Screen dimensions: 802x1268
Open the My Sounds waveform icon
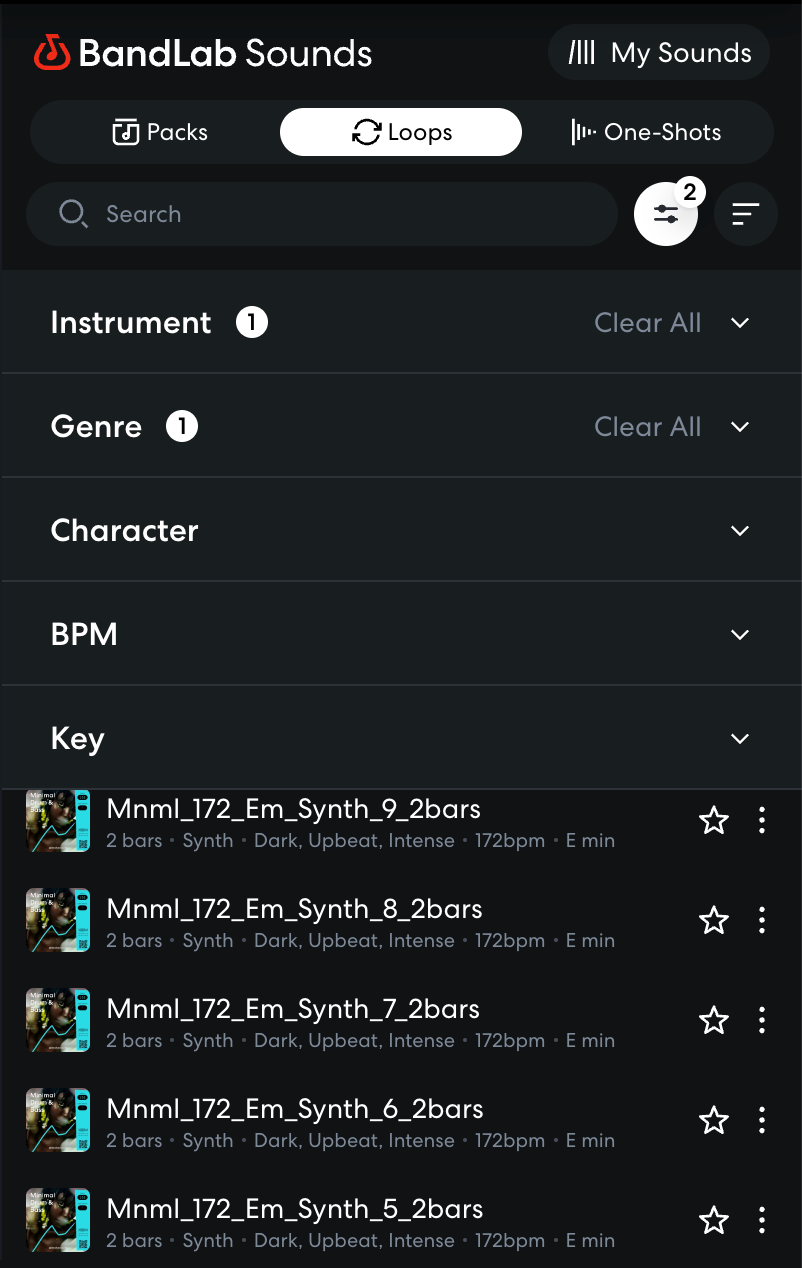[584, 51]
